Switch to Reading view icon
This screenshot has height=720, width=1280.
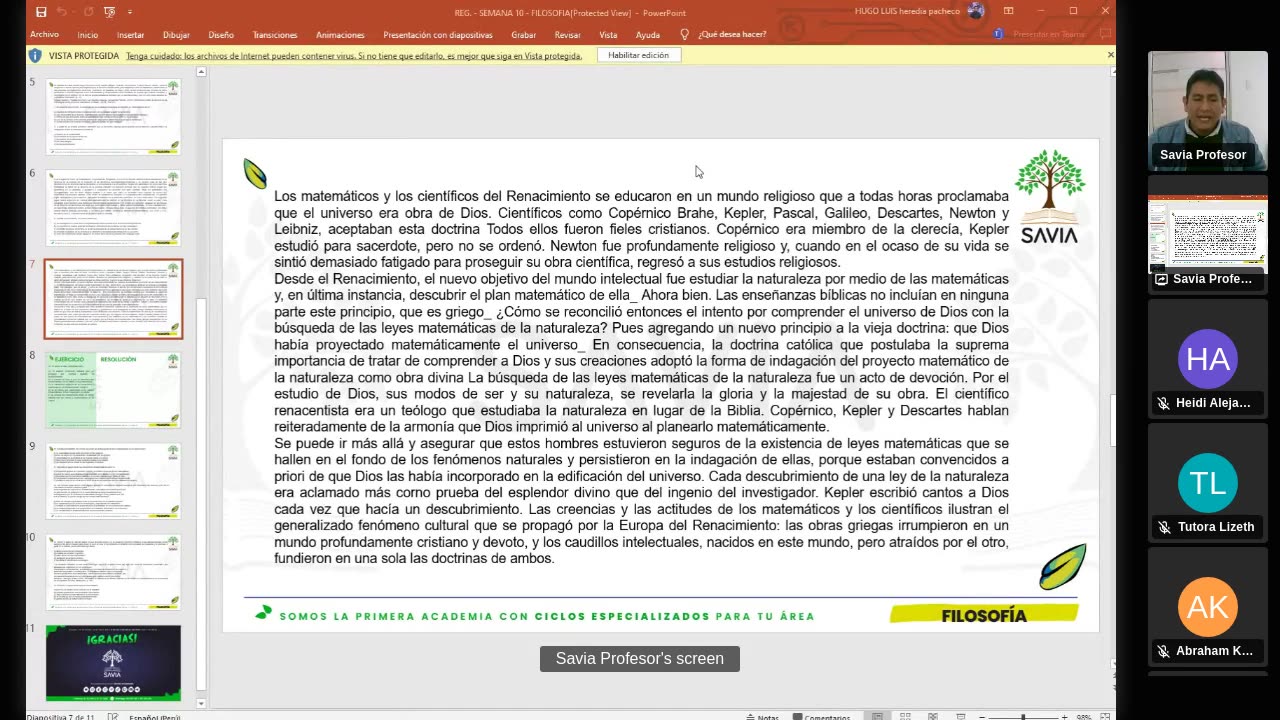[x=933, y=717]
